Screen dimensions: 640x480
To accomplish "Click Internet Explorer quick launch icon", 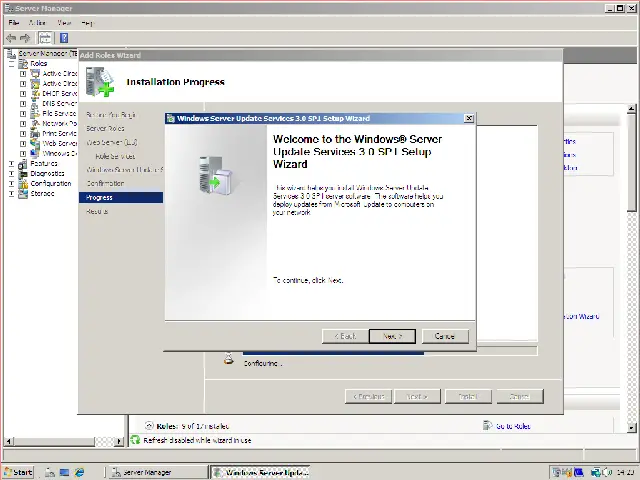I will click(x=79, y=472).
